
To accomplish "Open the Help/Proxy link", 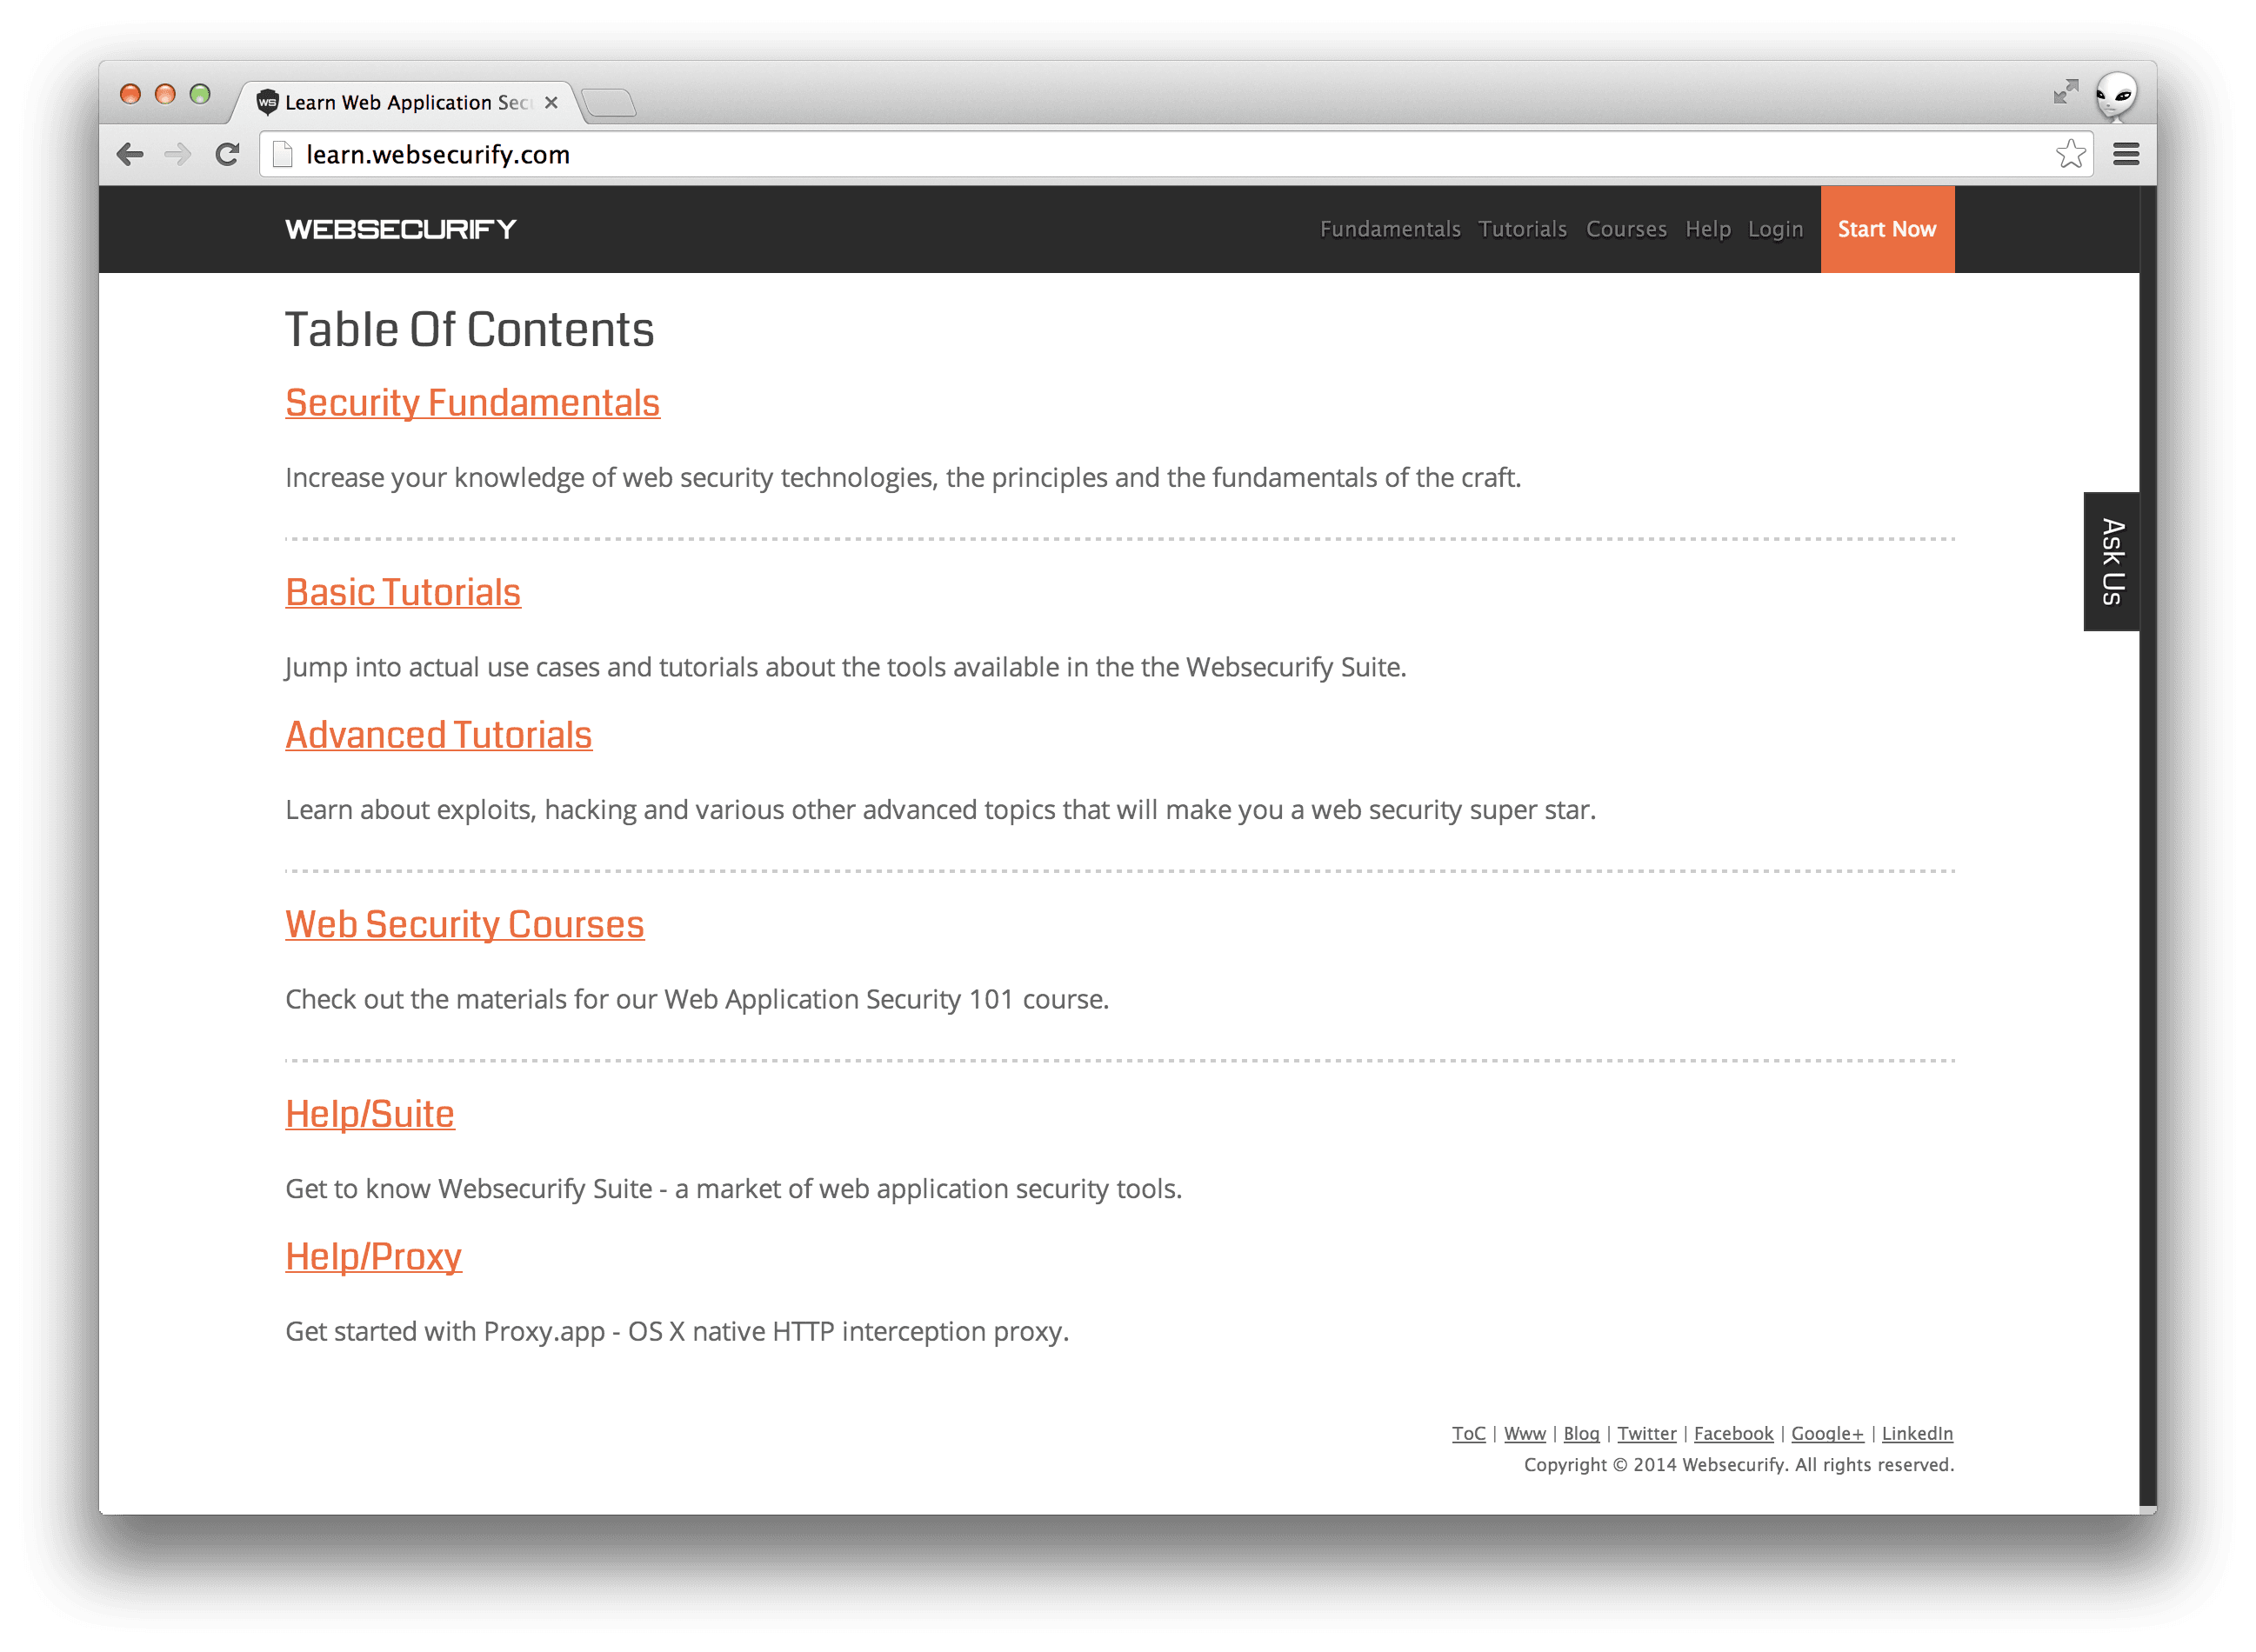I will click(373, 1257).
